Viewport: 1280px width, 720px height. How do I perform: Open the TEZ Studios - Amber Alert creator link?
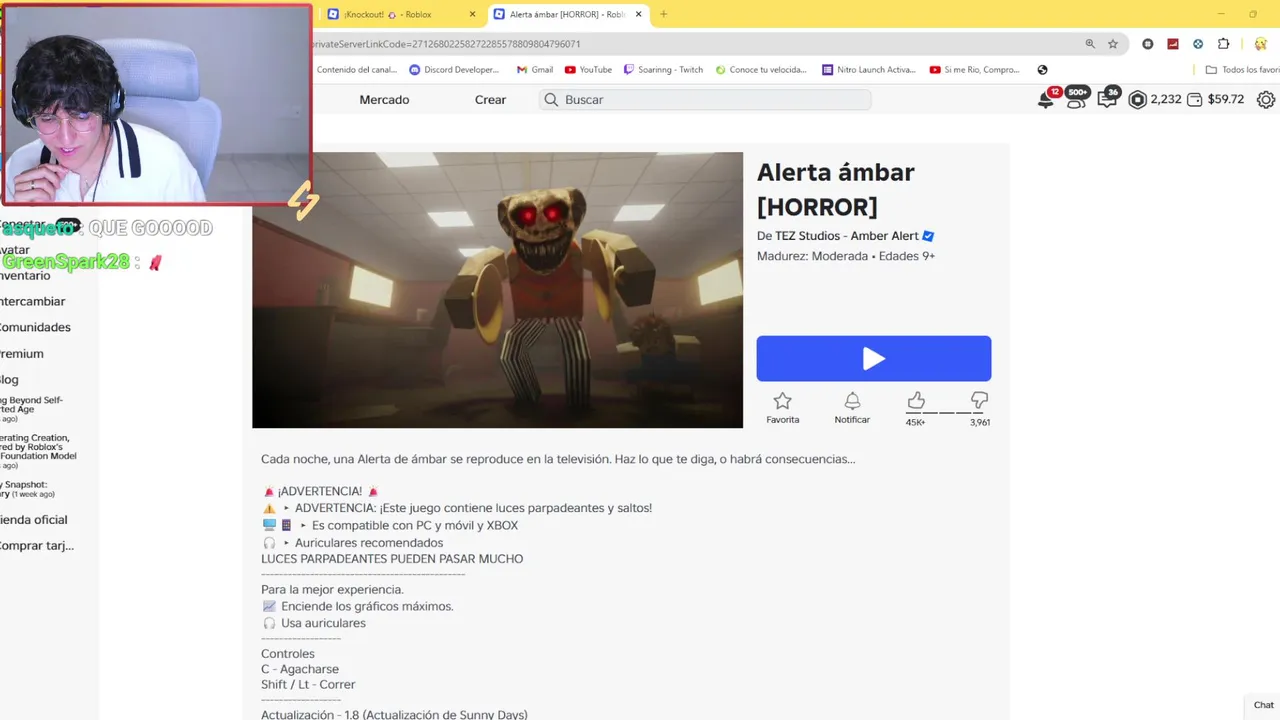(847, 236)
